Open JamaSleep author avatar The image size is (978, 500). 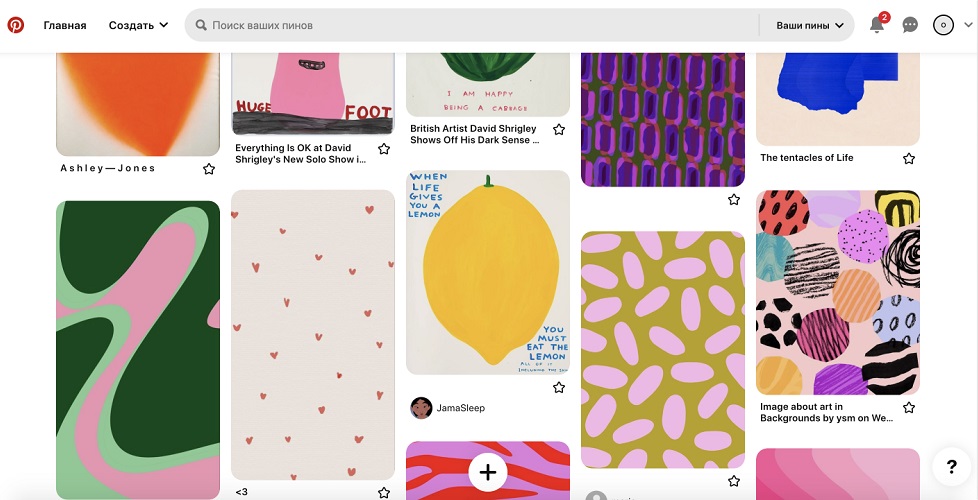pyautogui.click(x=421, y=408)
